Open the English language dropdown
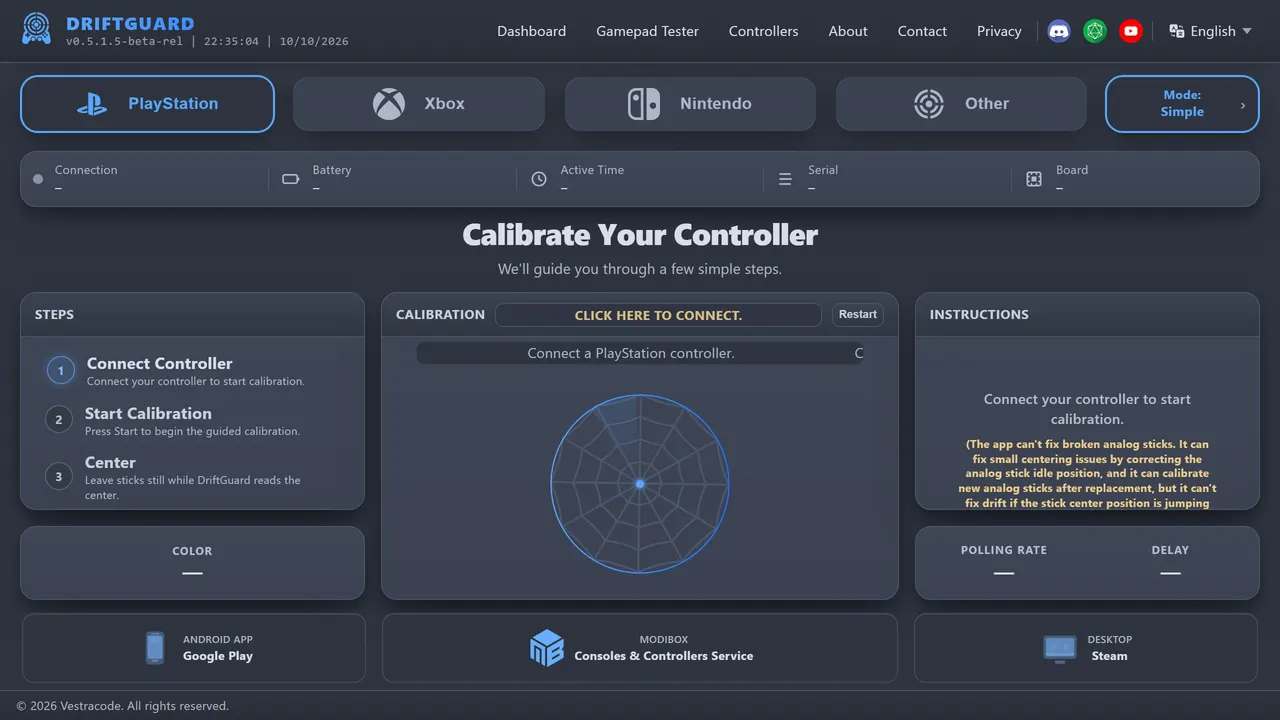The image size is (1280, 720). coord(1211,31)
